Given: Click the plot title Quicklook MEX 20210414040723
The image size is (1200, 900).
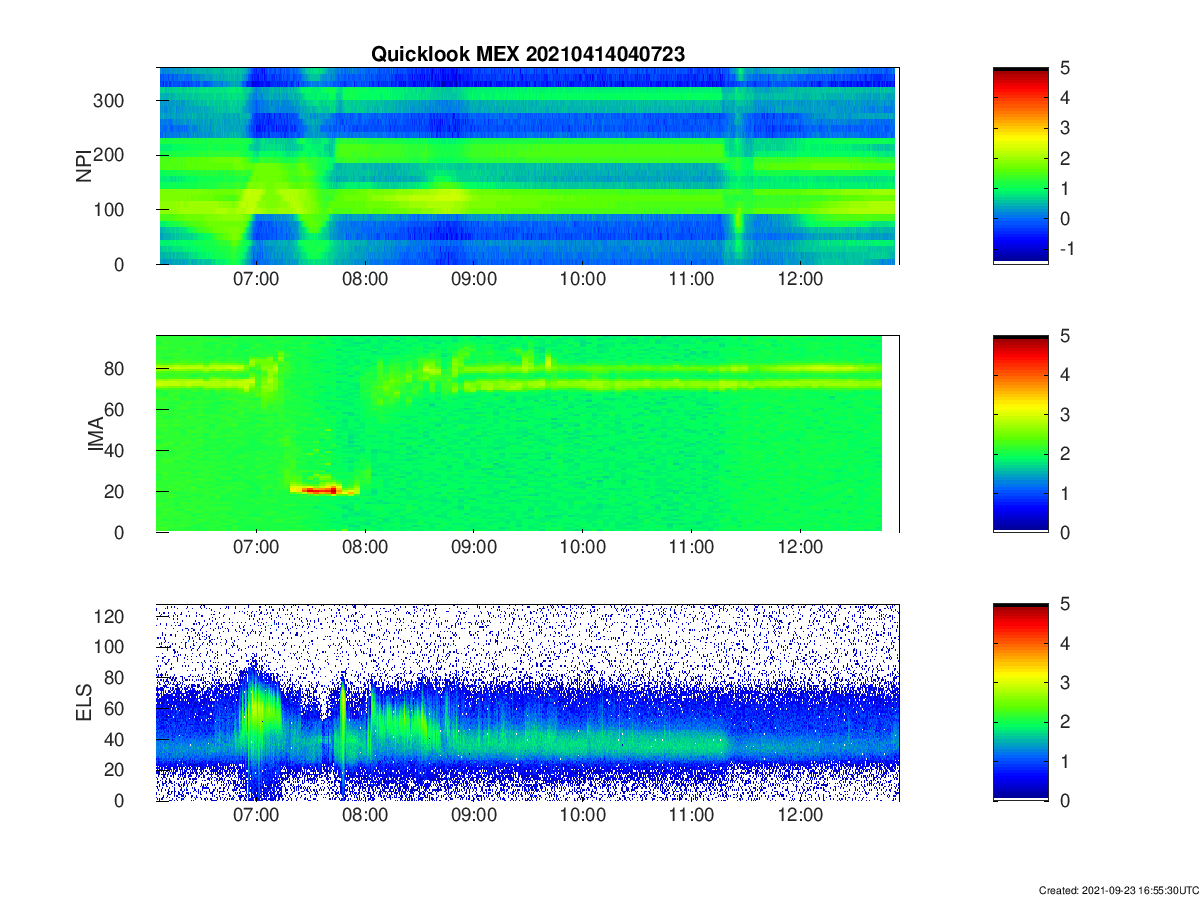Looking at the screenshot, I should [x=528, y=55].
